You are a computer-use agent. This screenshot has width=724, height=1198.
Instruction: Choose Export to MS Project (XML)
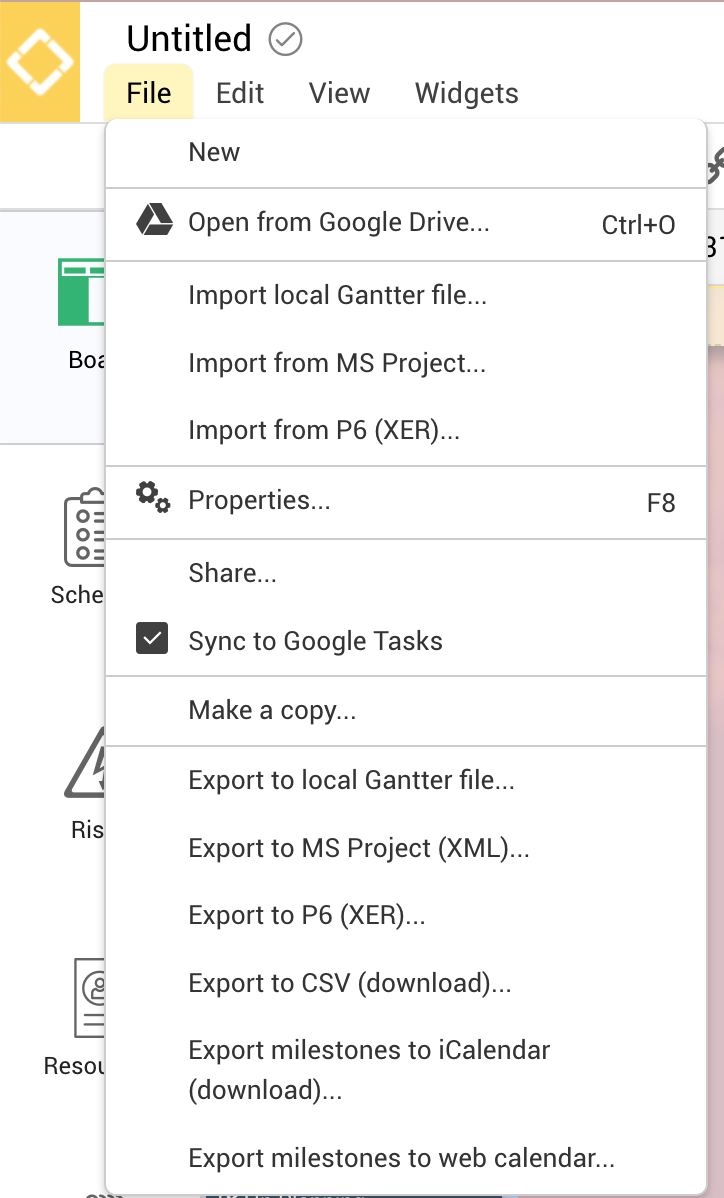coord(406,849)
